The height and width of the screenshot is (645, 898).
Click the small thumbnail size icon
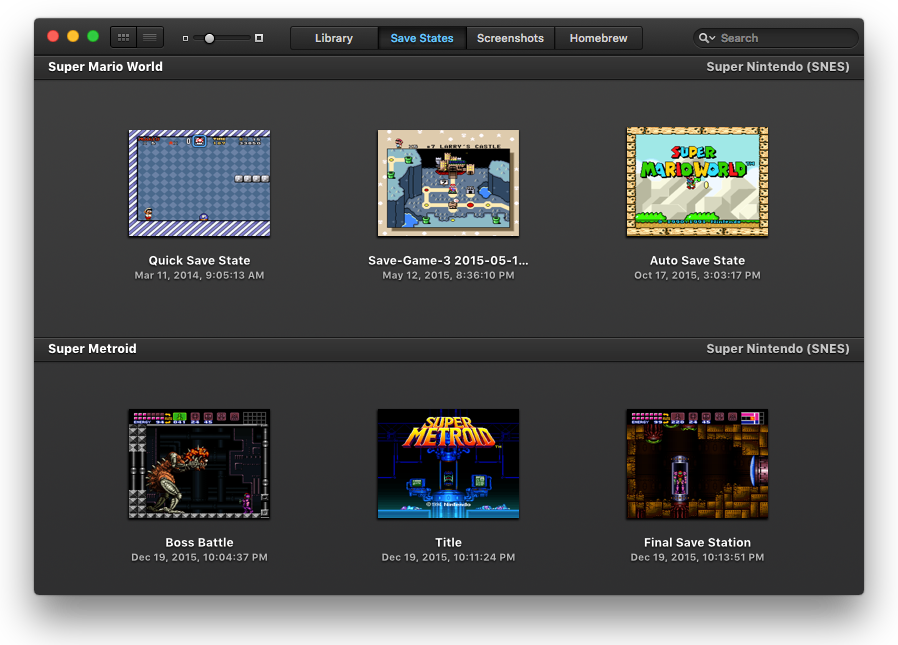tap(185, 38)
